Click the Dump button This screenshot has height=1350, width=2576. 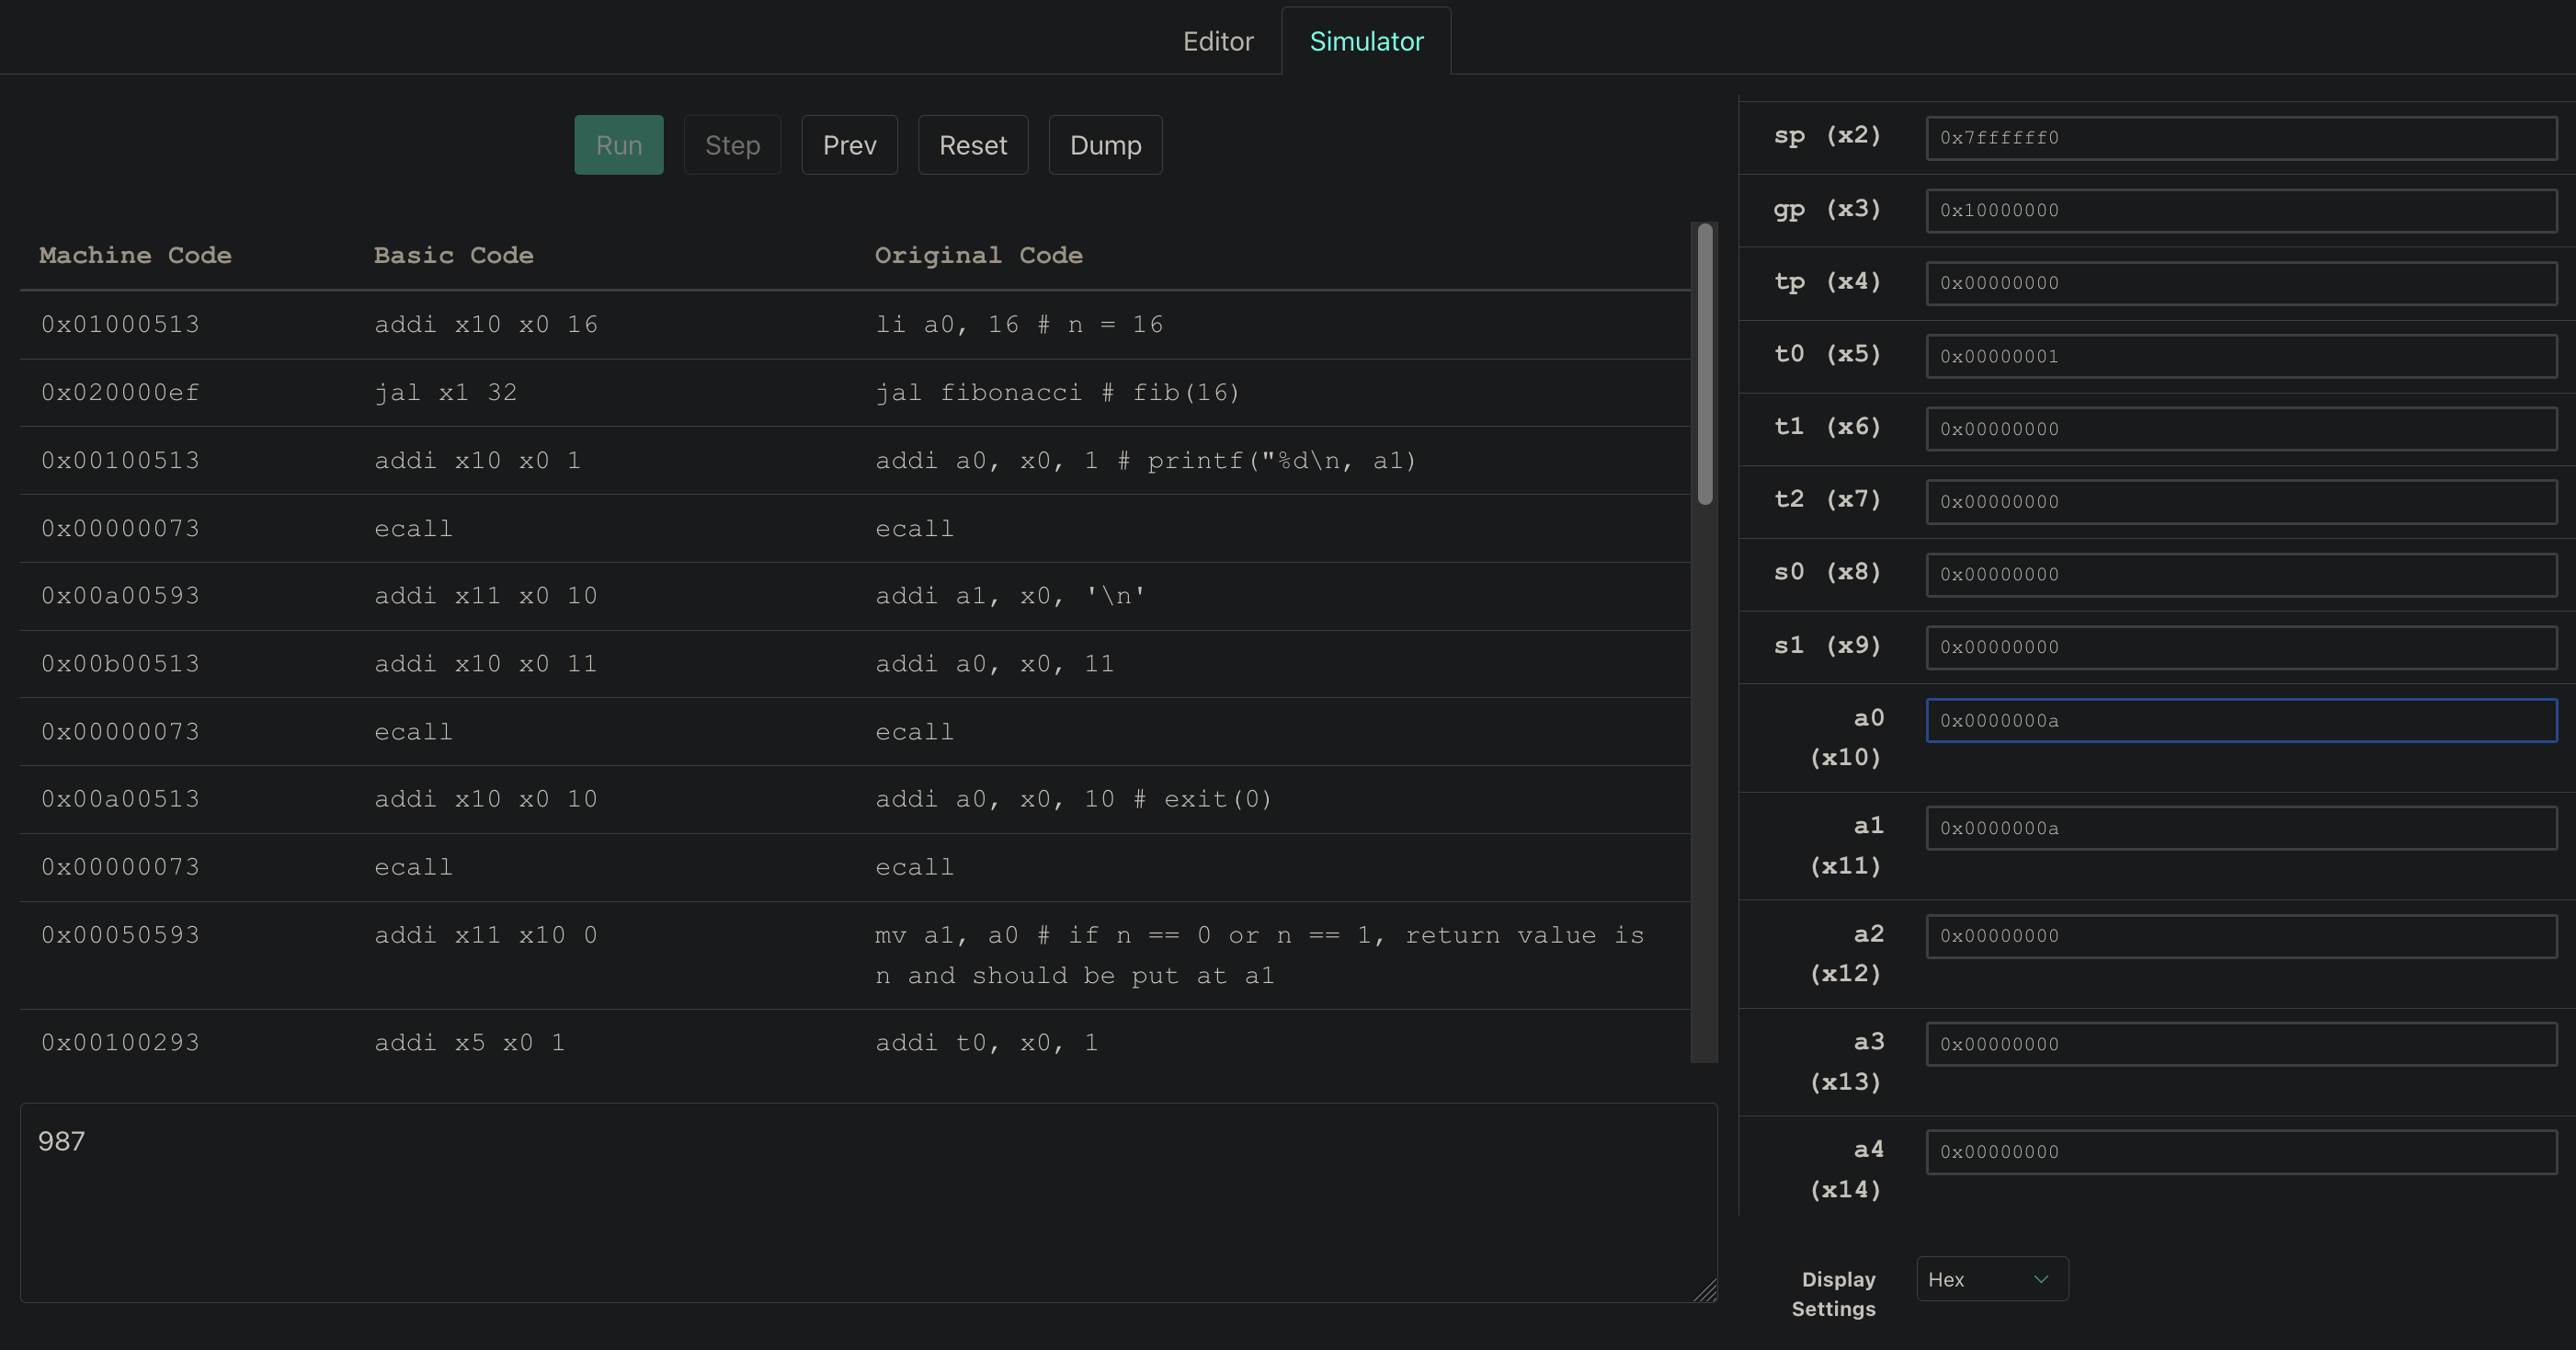[x=1105, y=145]
